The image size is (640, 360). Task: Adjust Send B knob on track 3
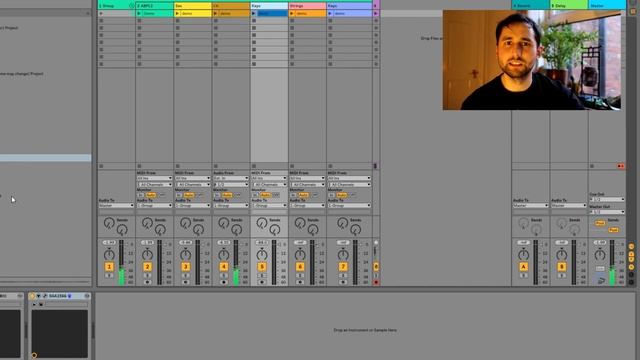(198, 230)
